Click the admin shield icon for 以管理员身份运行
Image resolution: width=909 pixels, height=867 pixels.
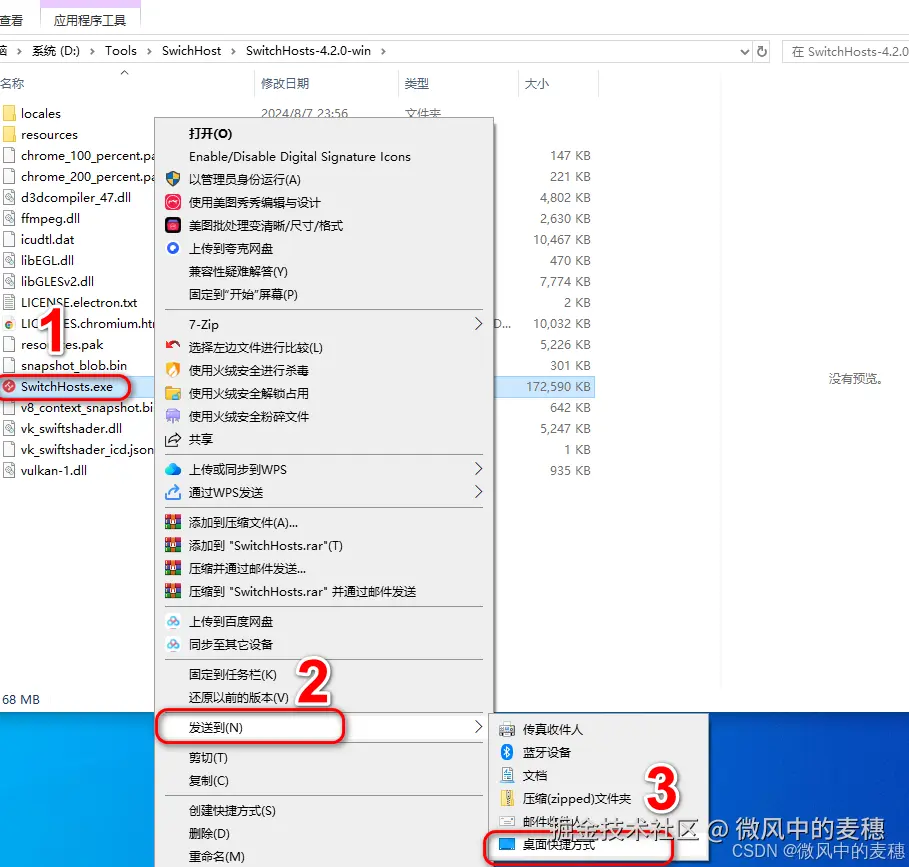[x=173, y=177]
